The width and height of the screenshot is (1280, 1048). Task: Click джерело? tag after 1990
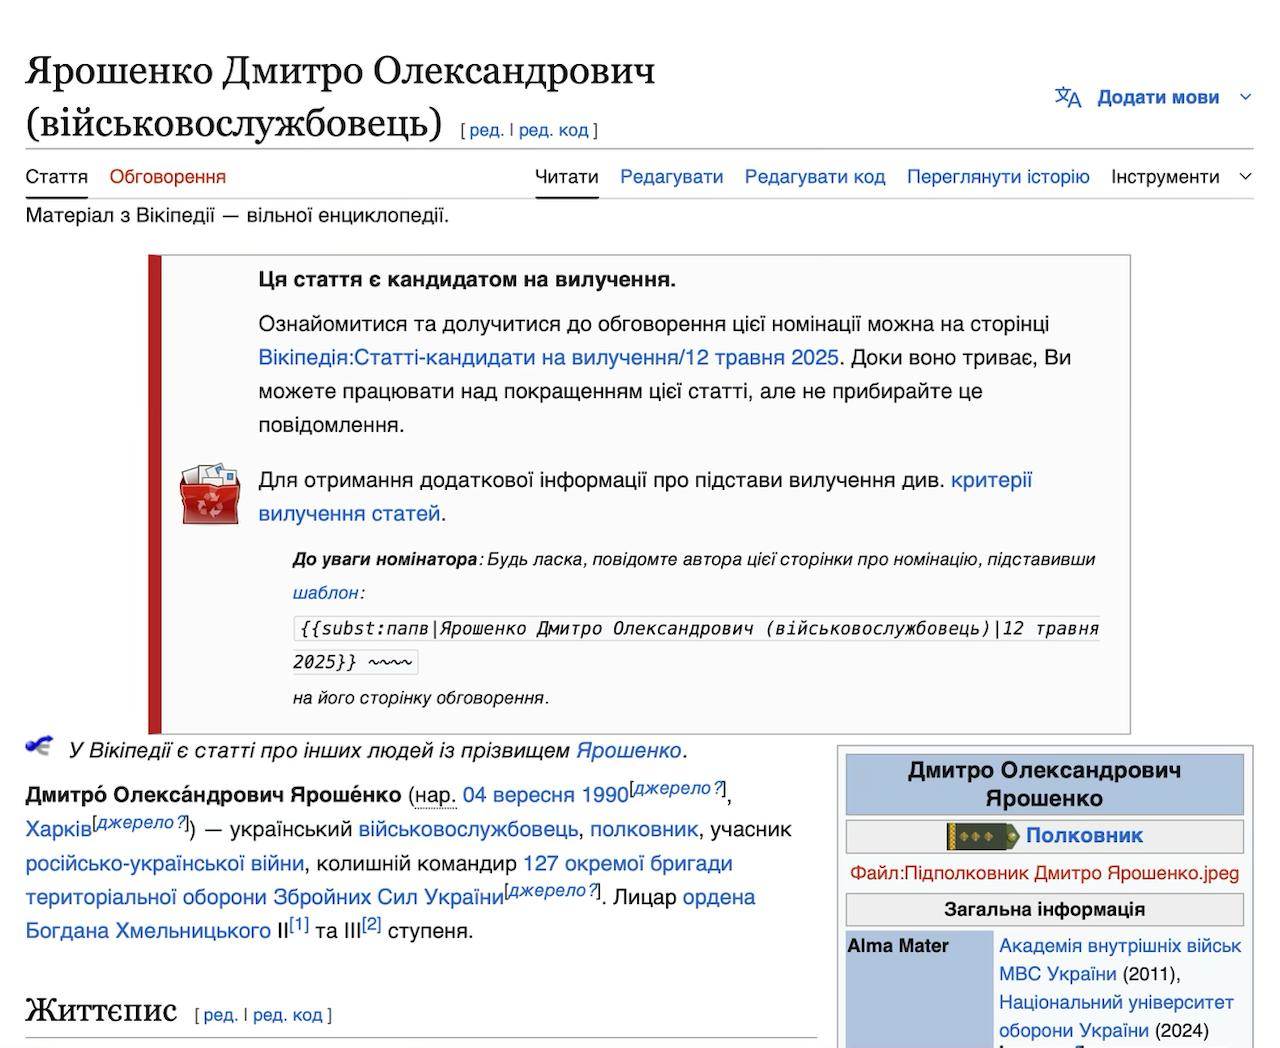(x=677, y=788)
